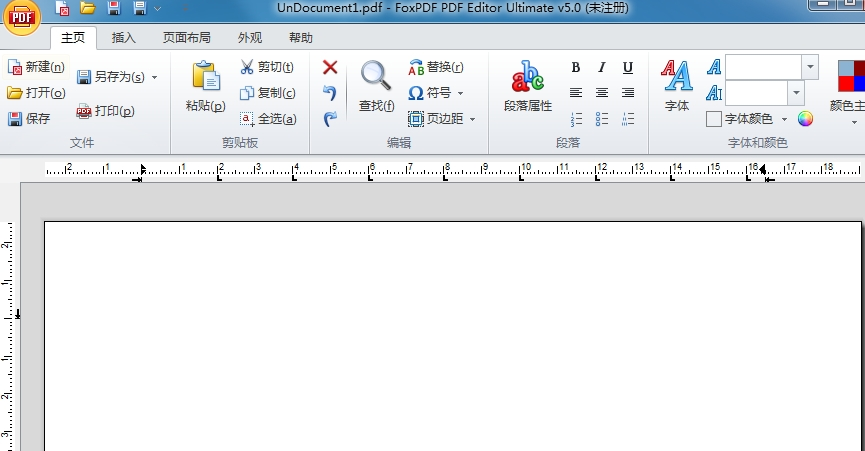Click the font name input field
The image size is (865, 451).
point(763,67)
